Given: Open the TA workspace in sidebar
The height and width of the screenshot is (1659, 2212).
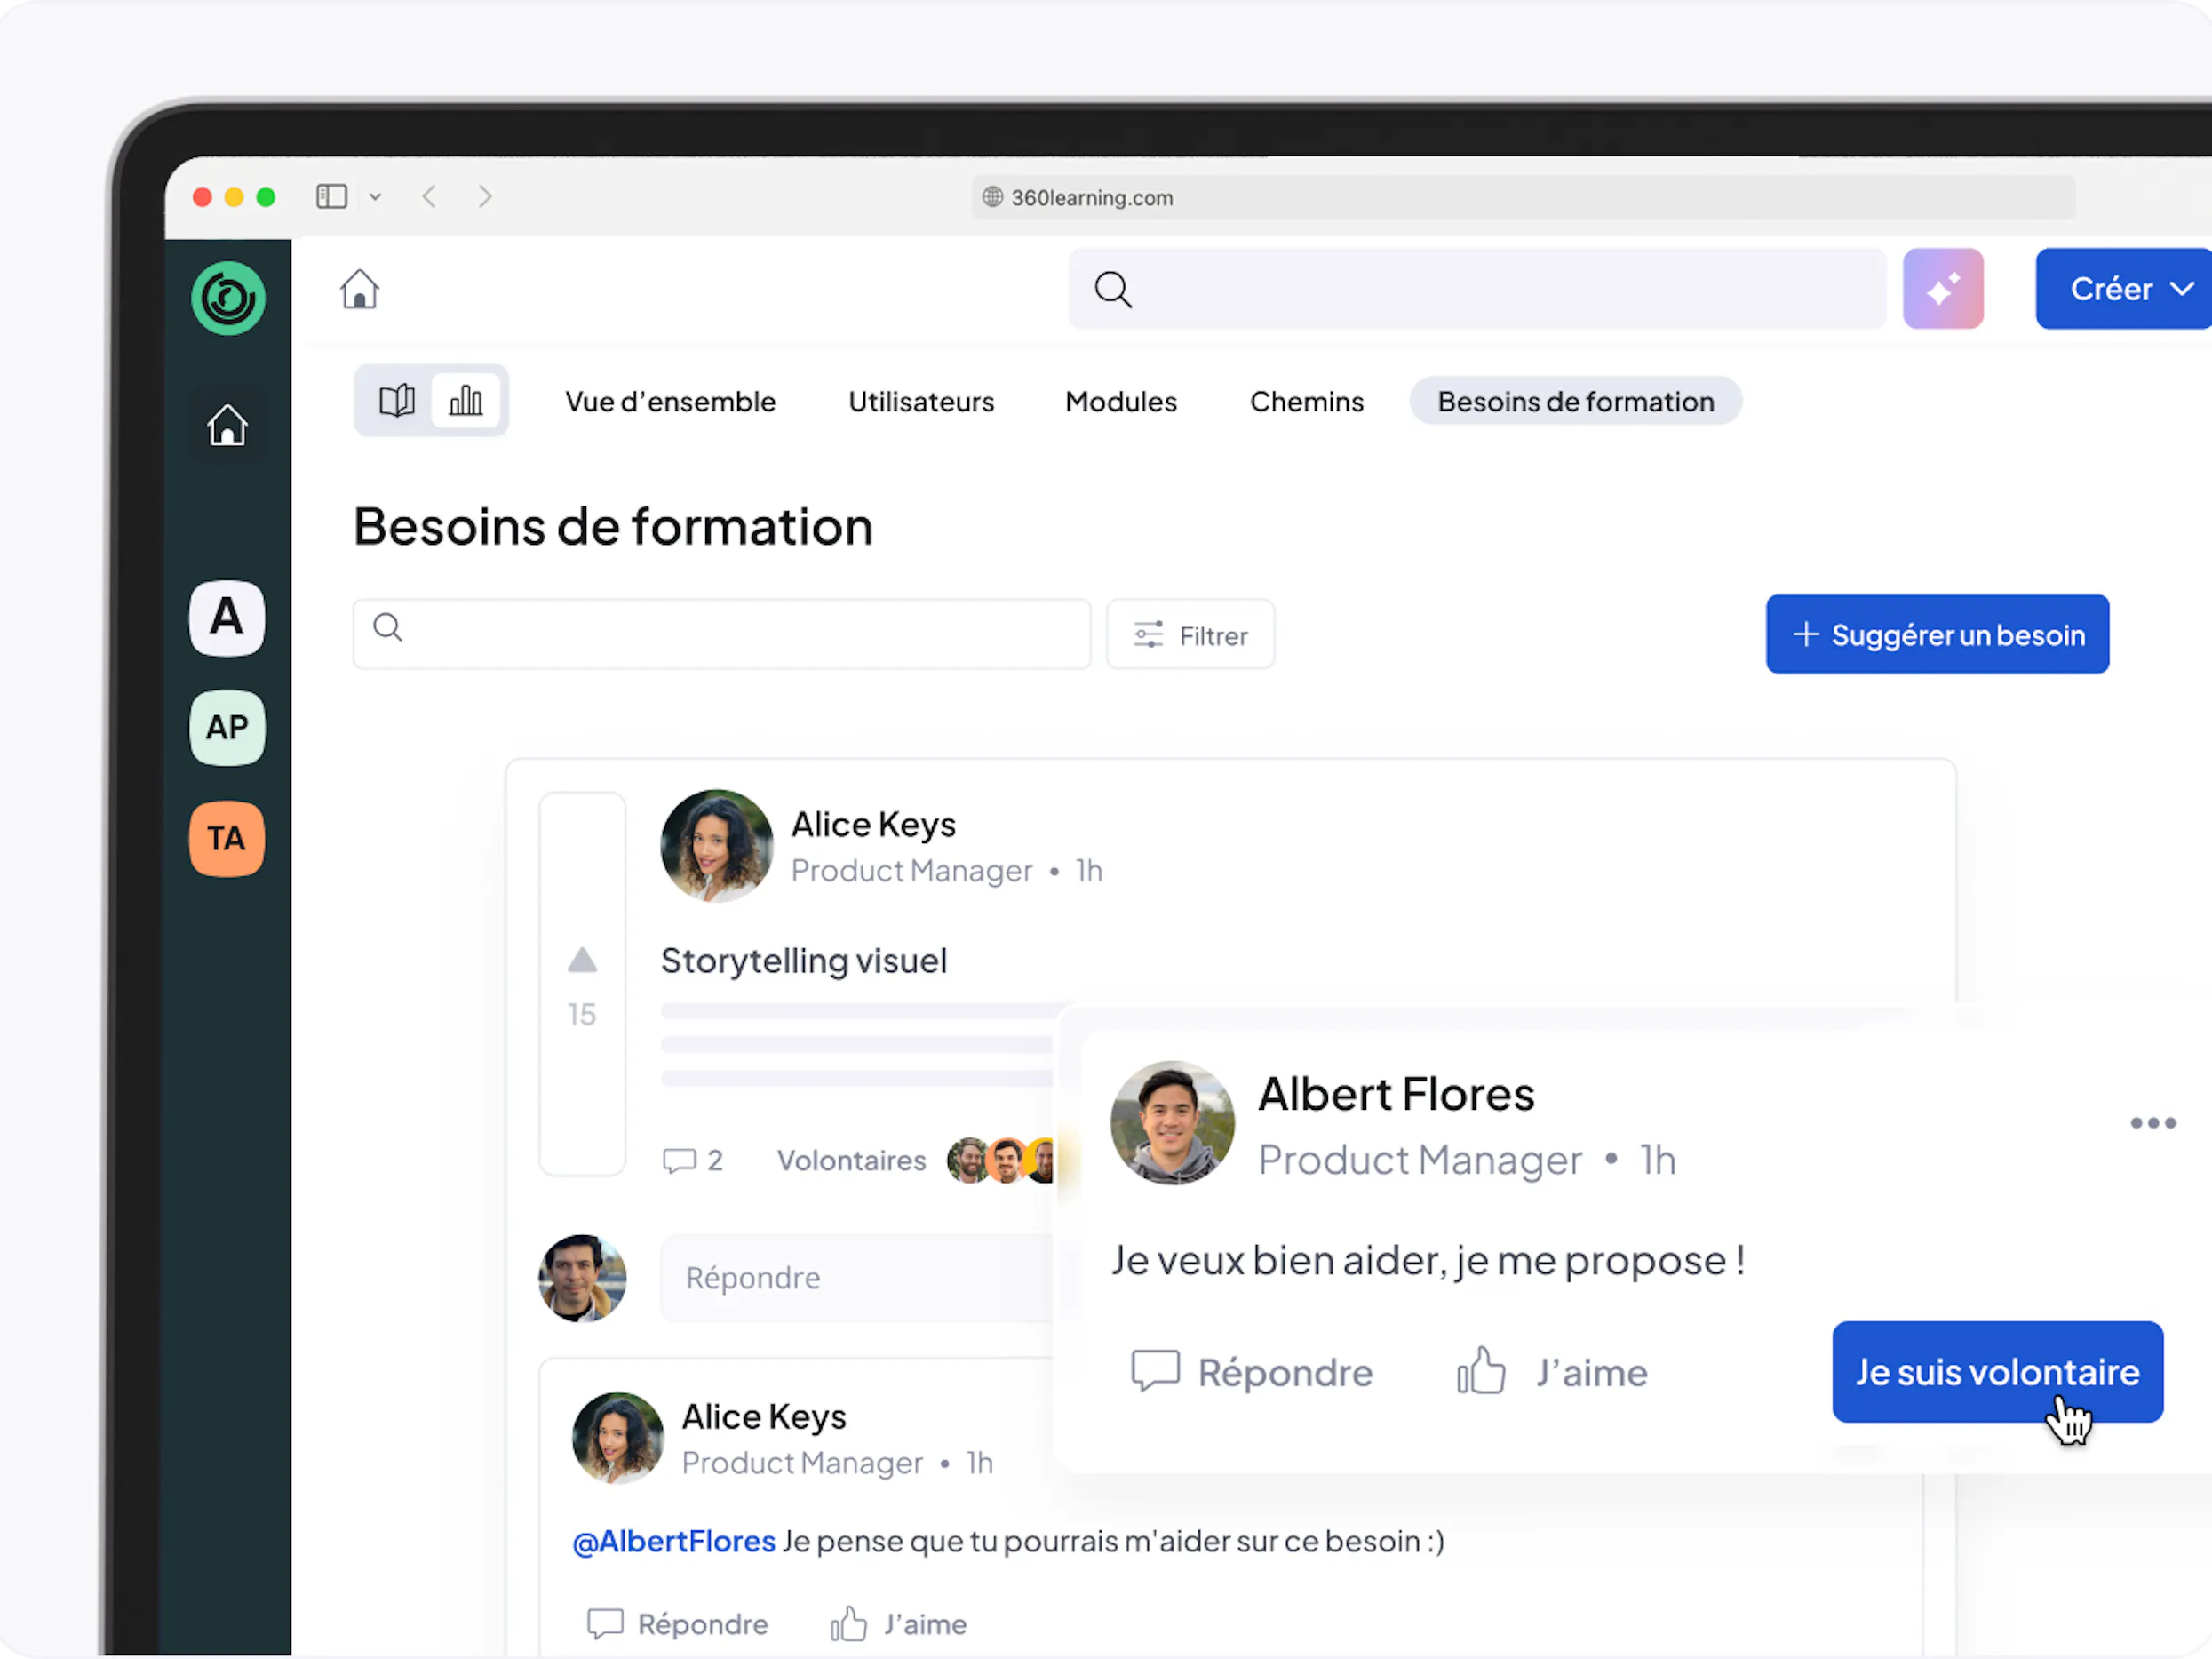Looking at the screenshot, I should click(x=227, y=838).
